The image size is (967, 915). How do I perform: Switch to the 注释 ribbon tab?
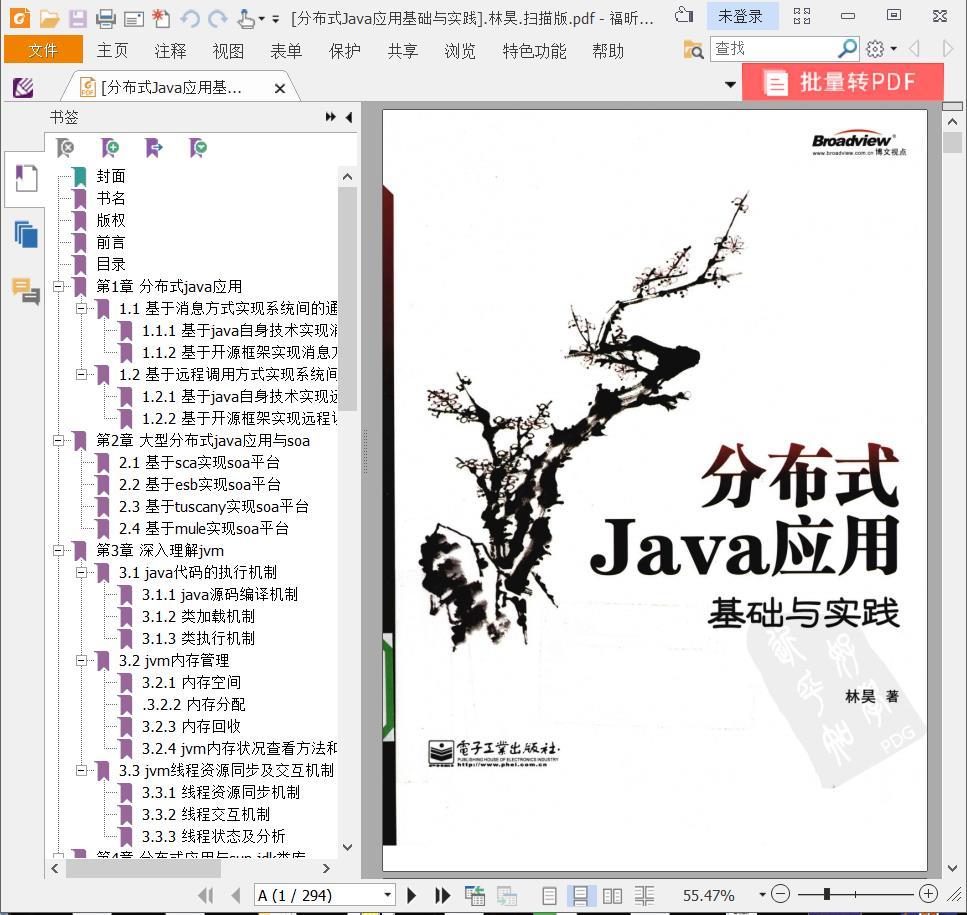tap(170, 51)
